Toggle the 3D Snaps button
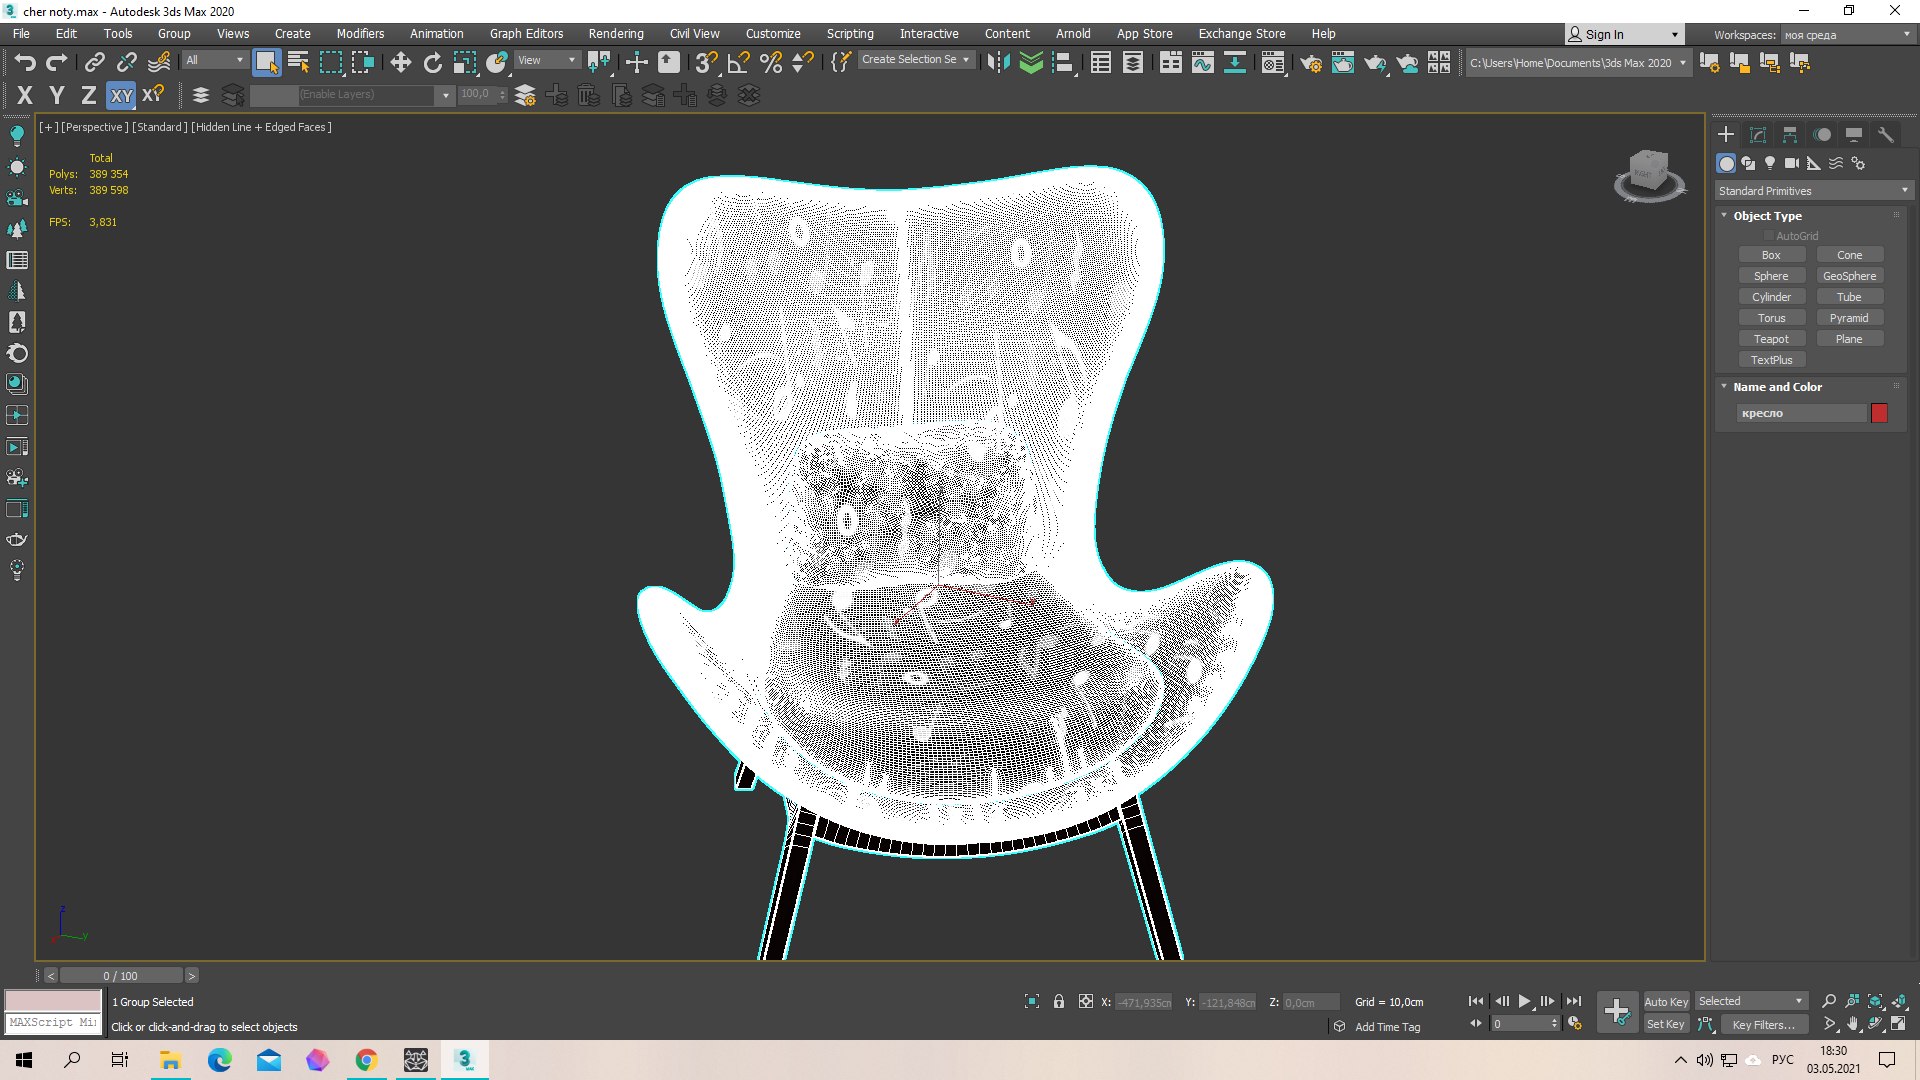This screenshot has height=1080, width=1920. pyautogui.click(x=706, y=63)
